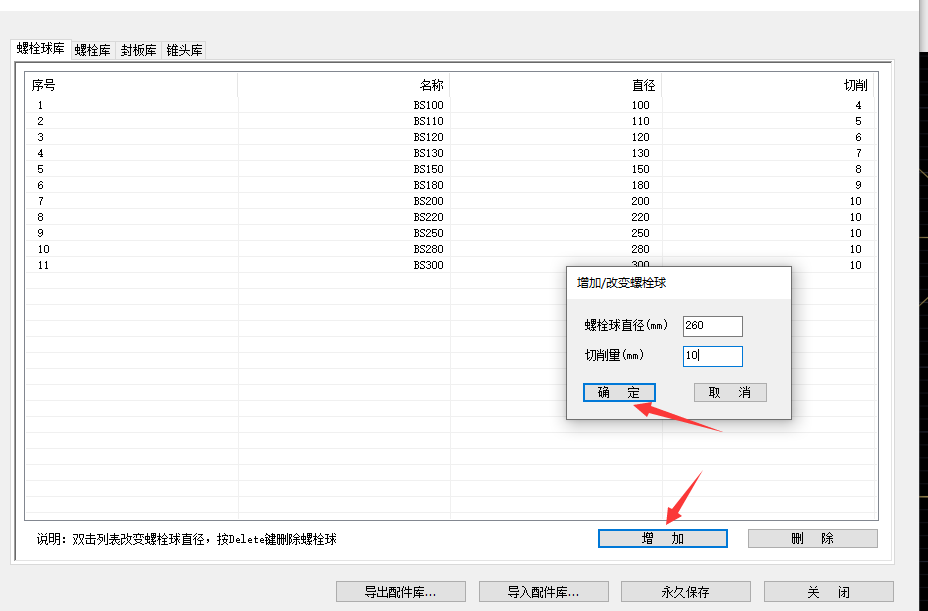This screenshot has width=928, height=611.
Task: Select the BS180 row name
Action: coord(428,185)
